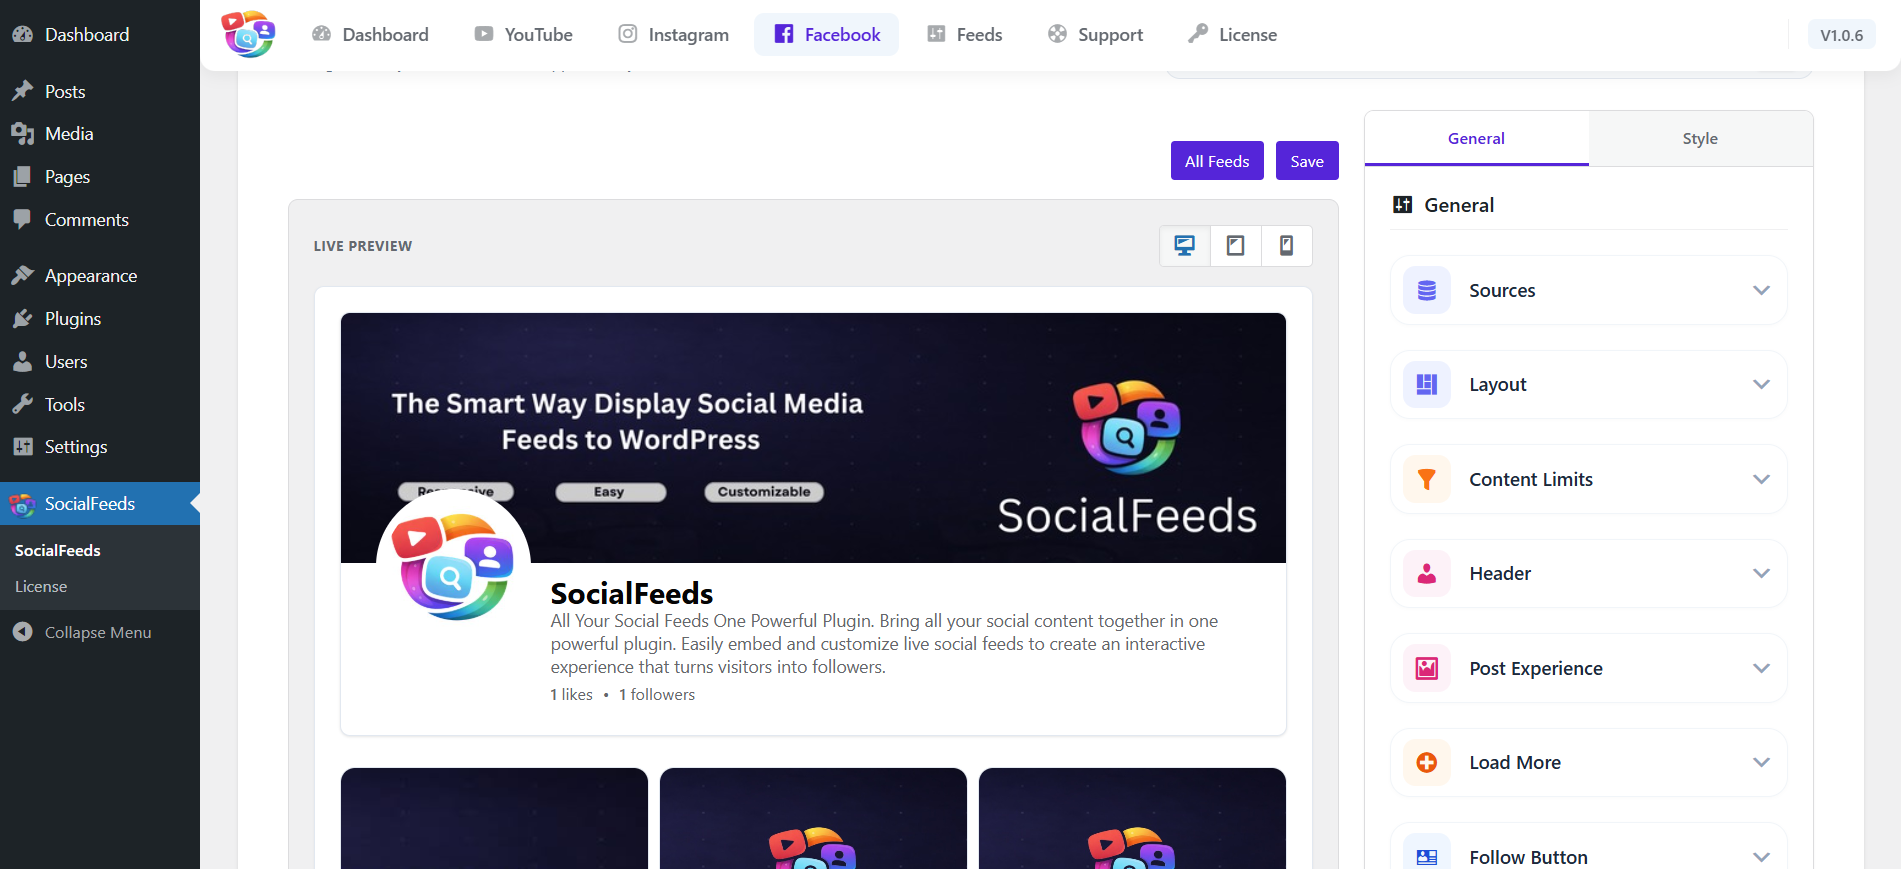Click the V1.0.6 version badge

coord(1841,35)
